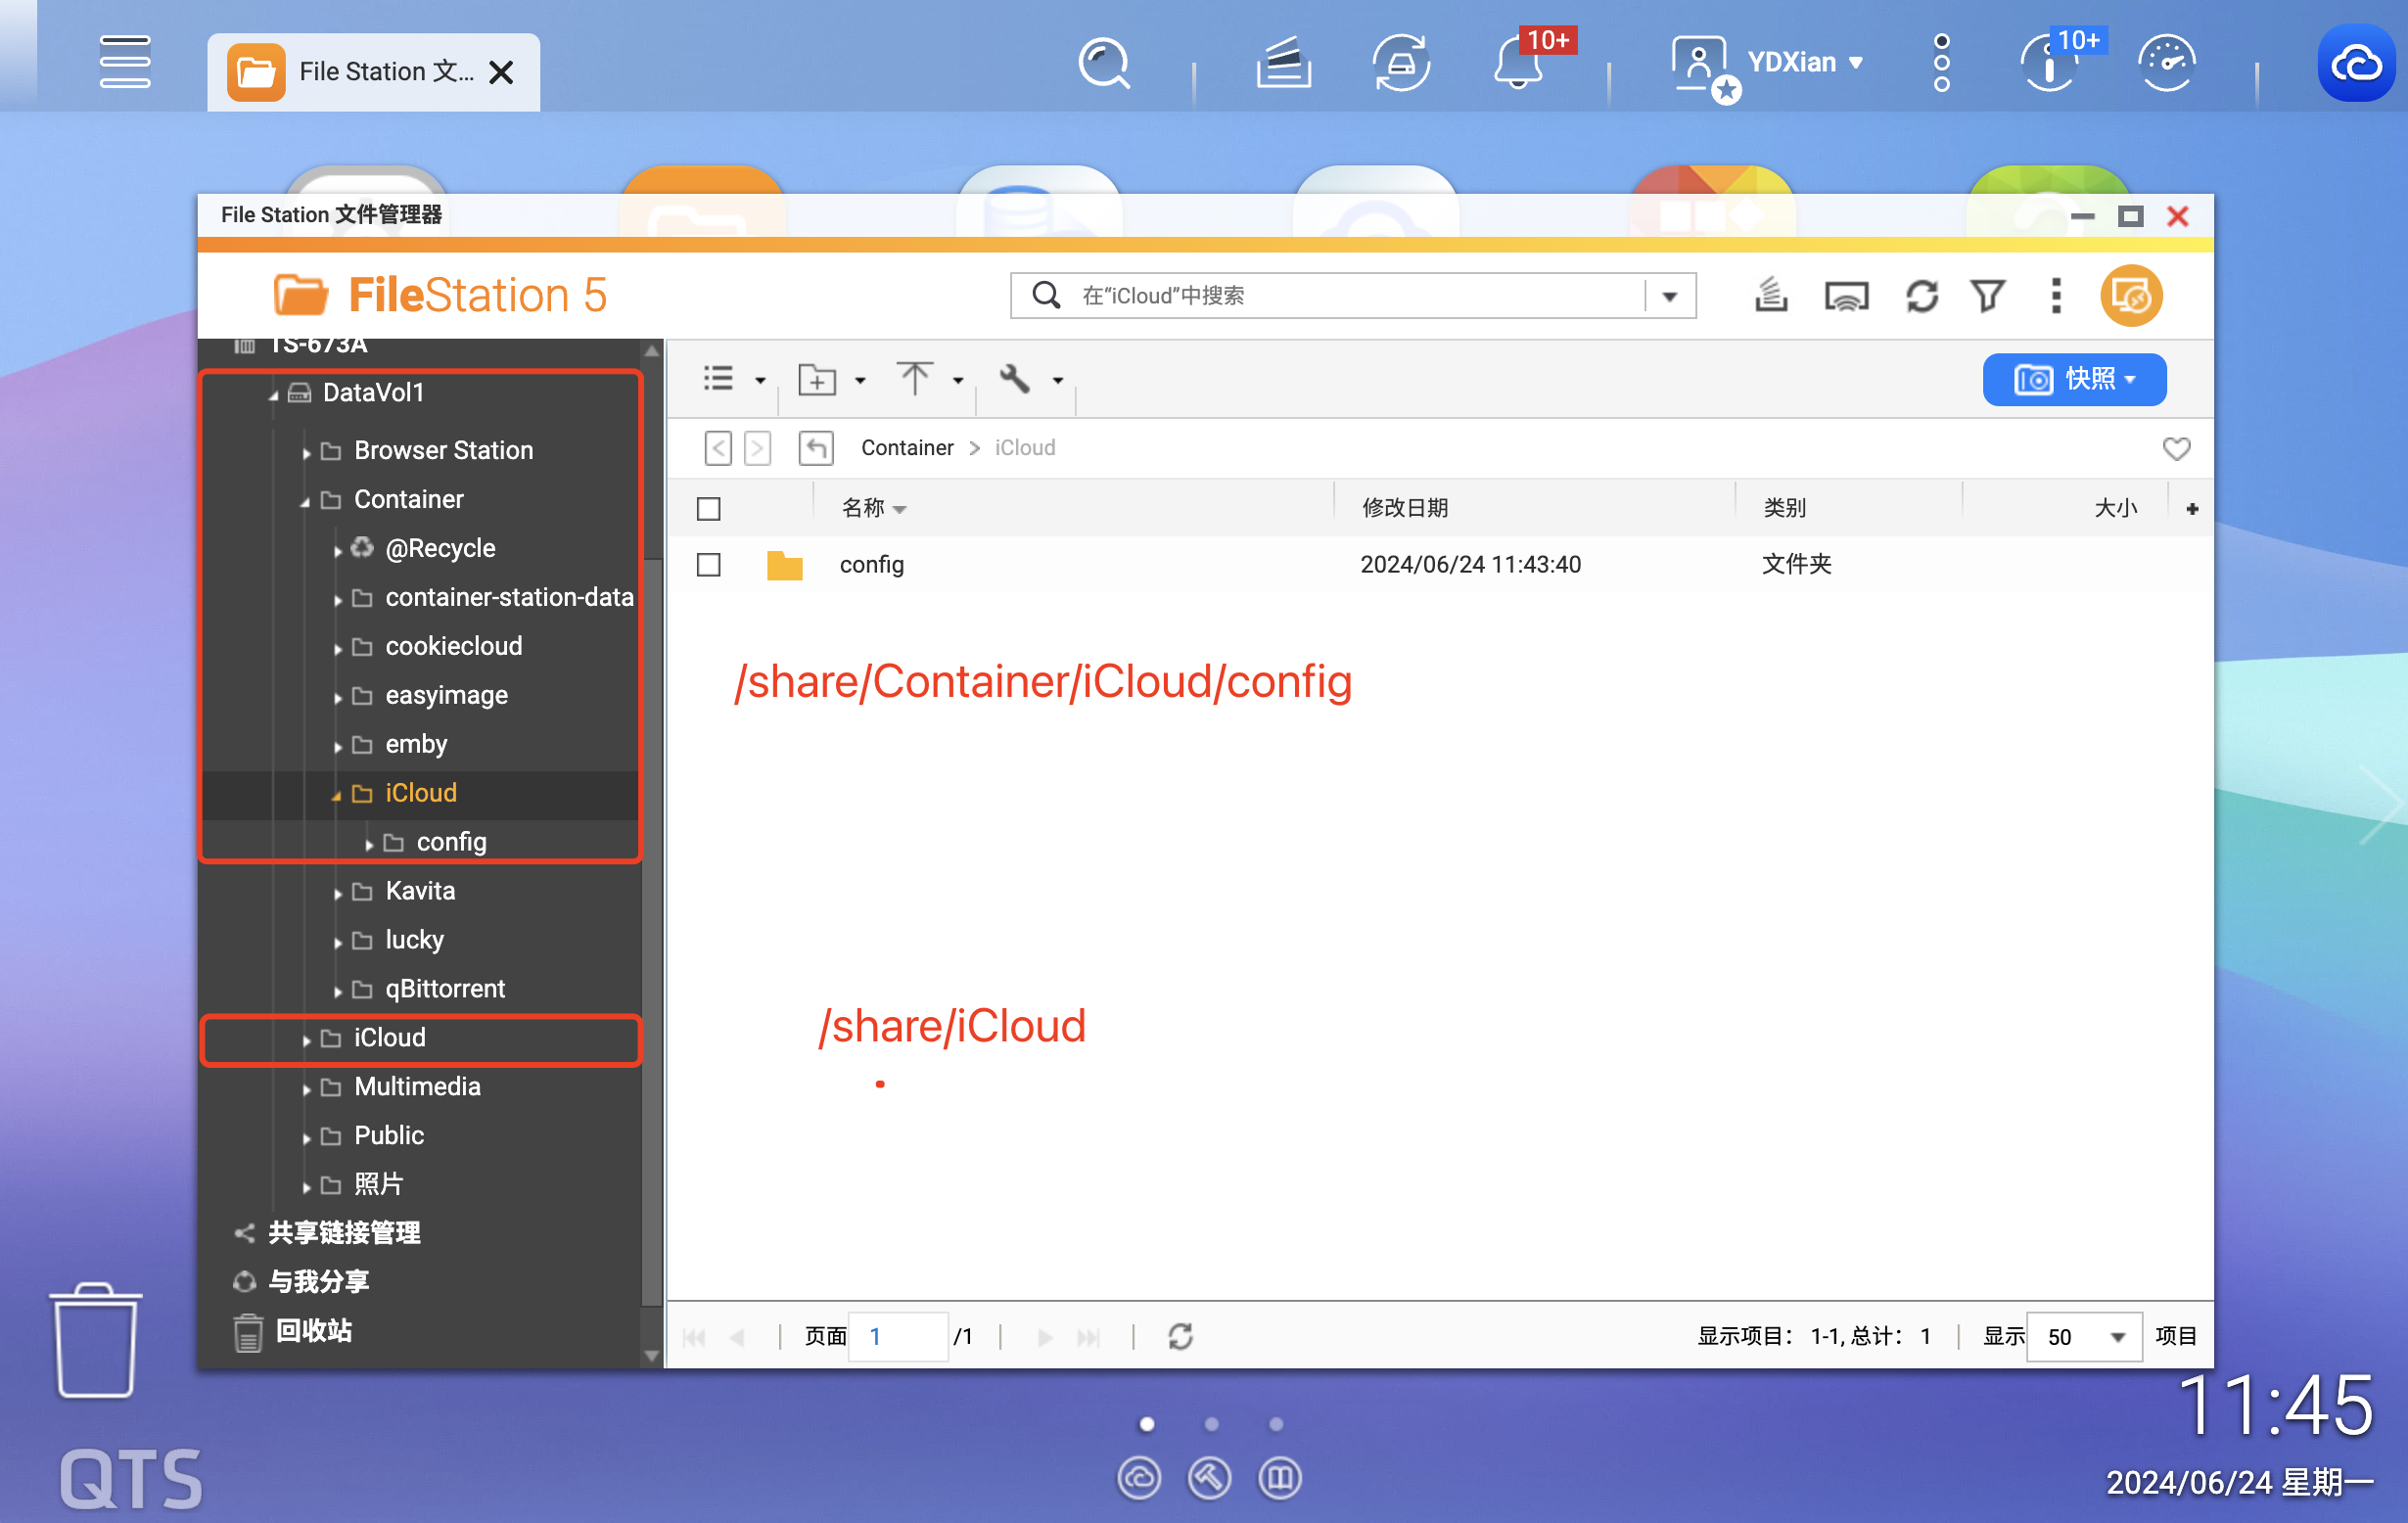2408x1523 pixels.
Task: Open notifications bell in QTS top bar
Action: 1517,63
